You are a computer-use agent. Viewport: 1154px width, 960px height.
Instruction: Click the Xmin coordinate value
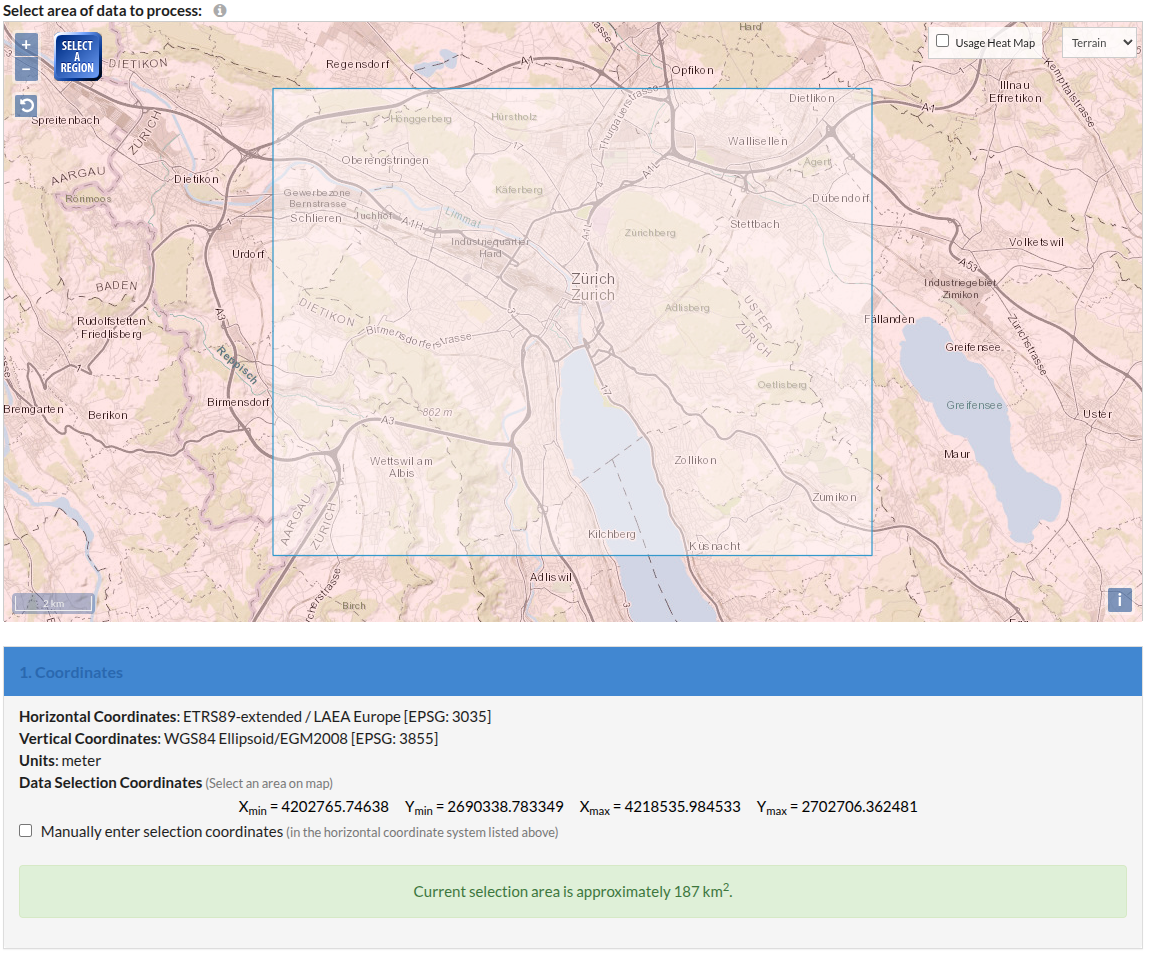click(x=335, y=807)
